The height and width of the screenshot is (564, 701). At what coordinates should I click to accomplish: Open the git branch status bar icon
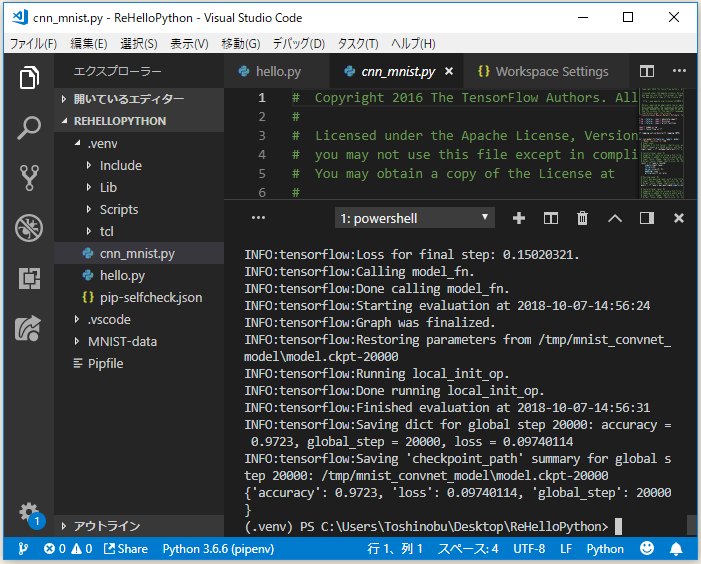(23, 548)
